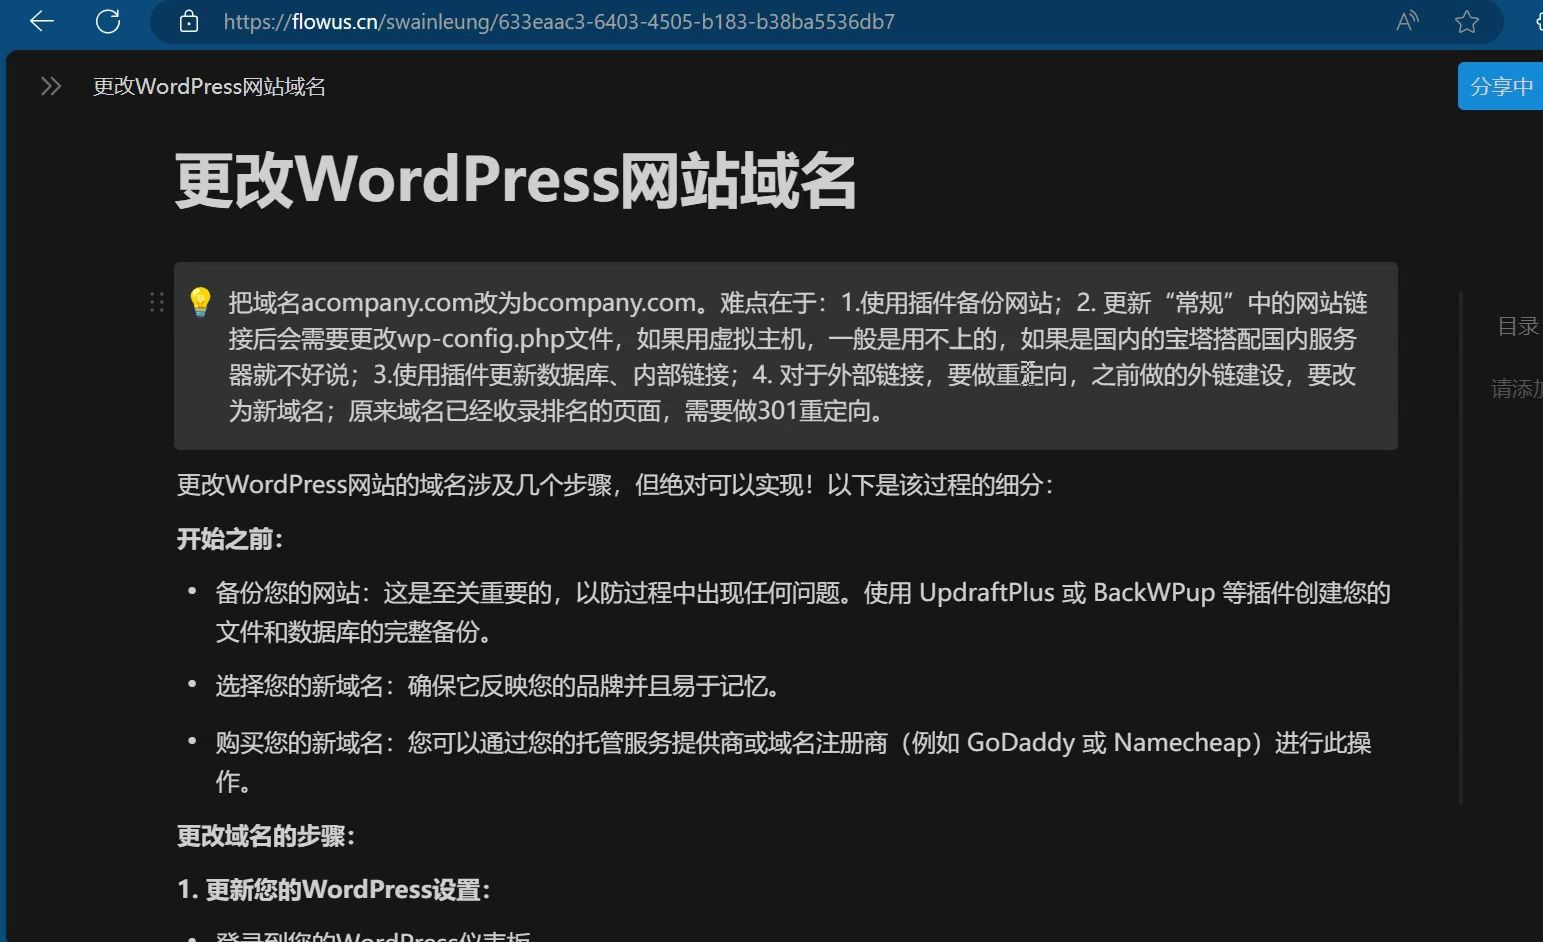Click heading 1. 更新您的WordPress设置:
1543x942 pixels.
(x=334, y=889)
